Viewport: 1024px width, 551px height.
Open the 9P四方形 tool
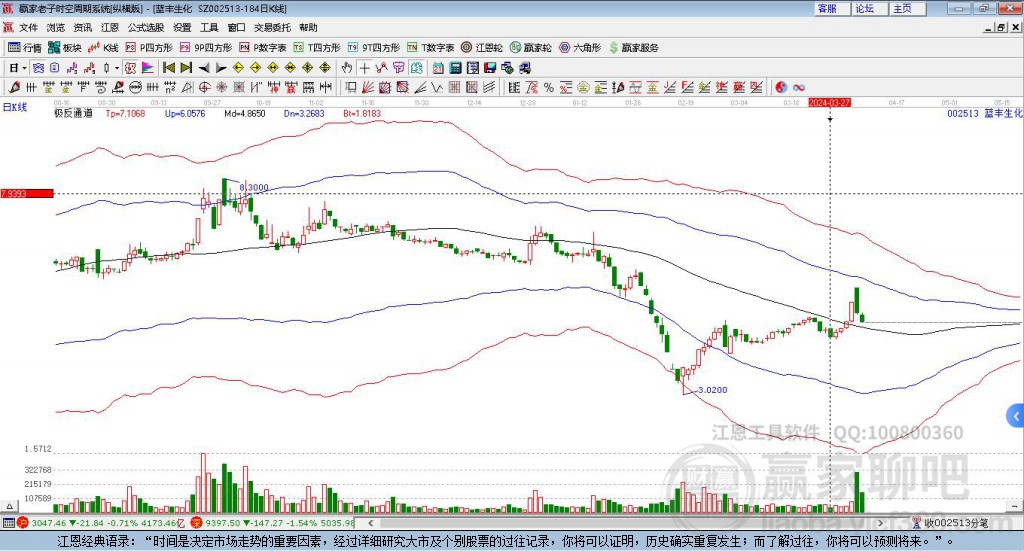pyautogui.click(x=206, y=48)
